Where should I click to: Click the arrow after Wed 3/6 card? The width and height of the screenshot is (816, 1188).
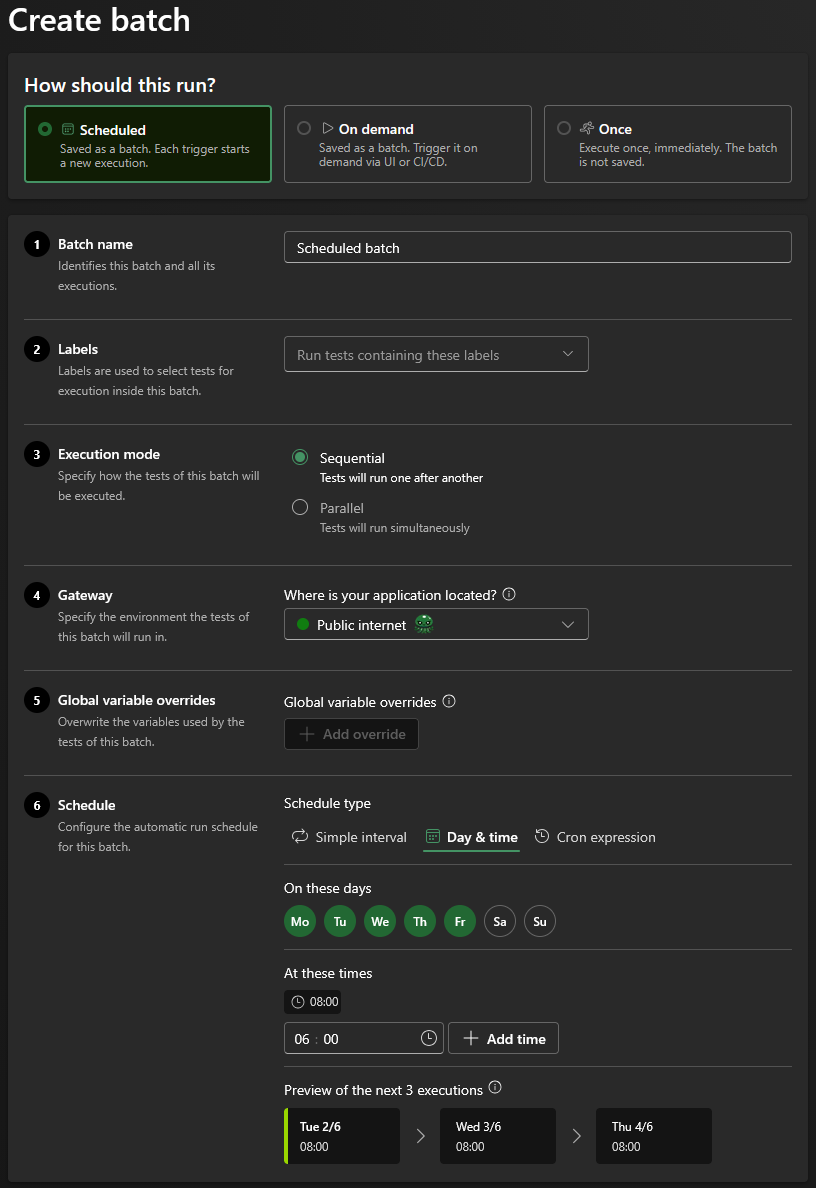click(577, 1136)
